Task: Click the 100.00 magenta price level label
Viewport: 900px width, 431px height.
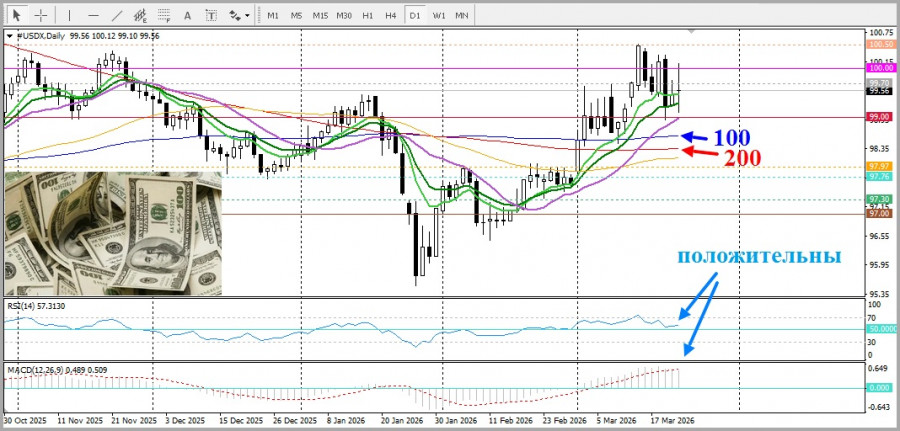Action: 880,68
